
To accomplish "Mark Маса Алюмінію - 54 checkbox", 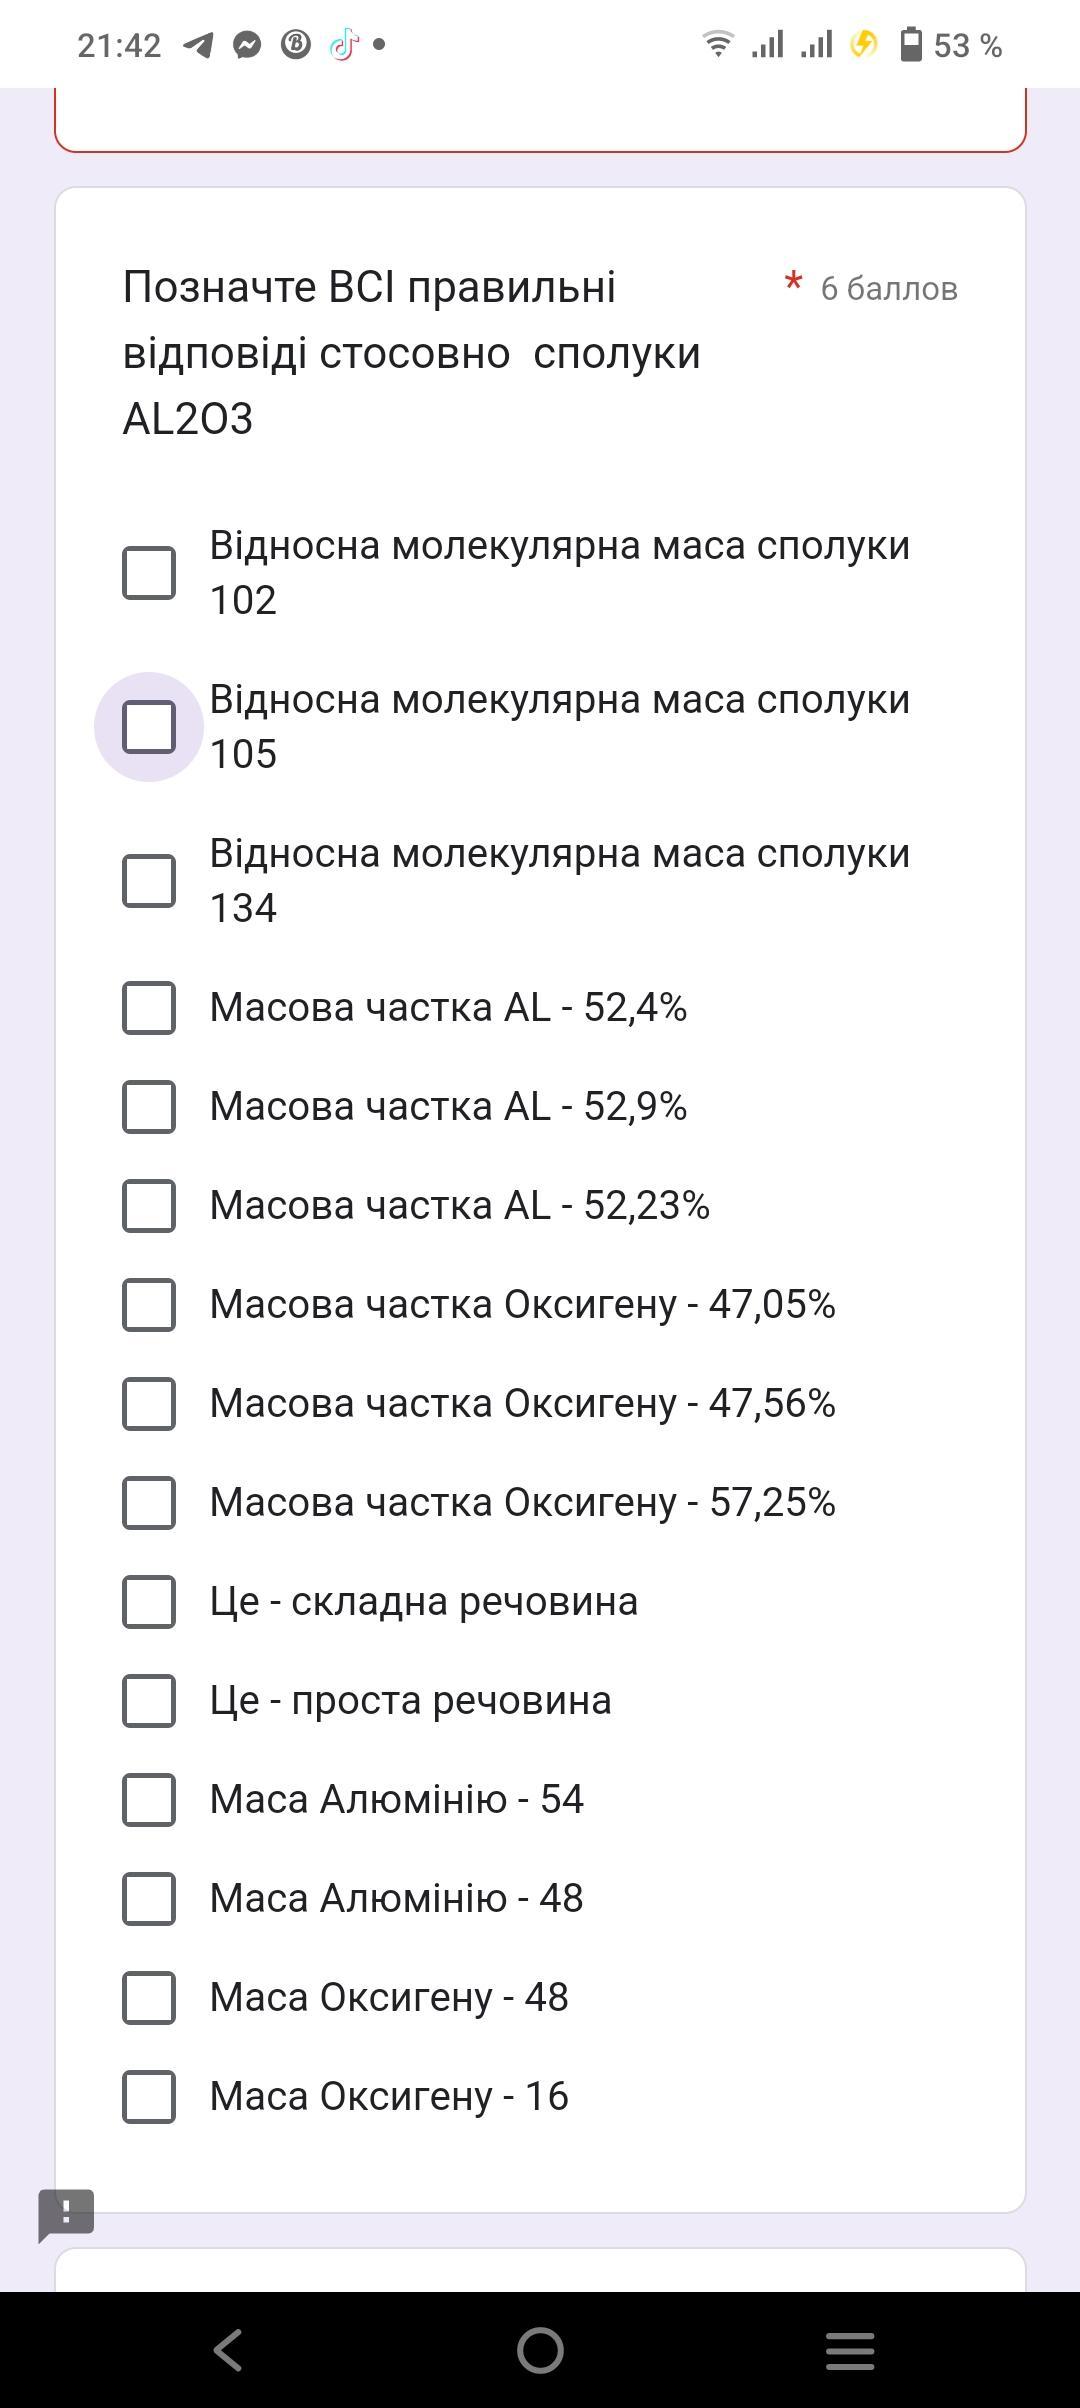I will click(149, 1800).
